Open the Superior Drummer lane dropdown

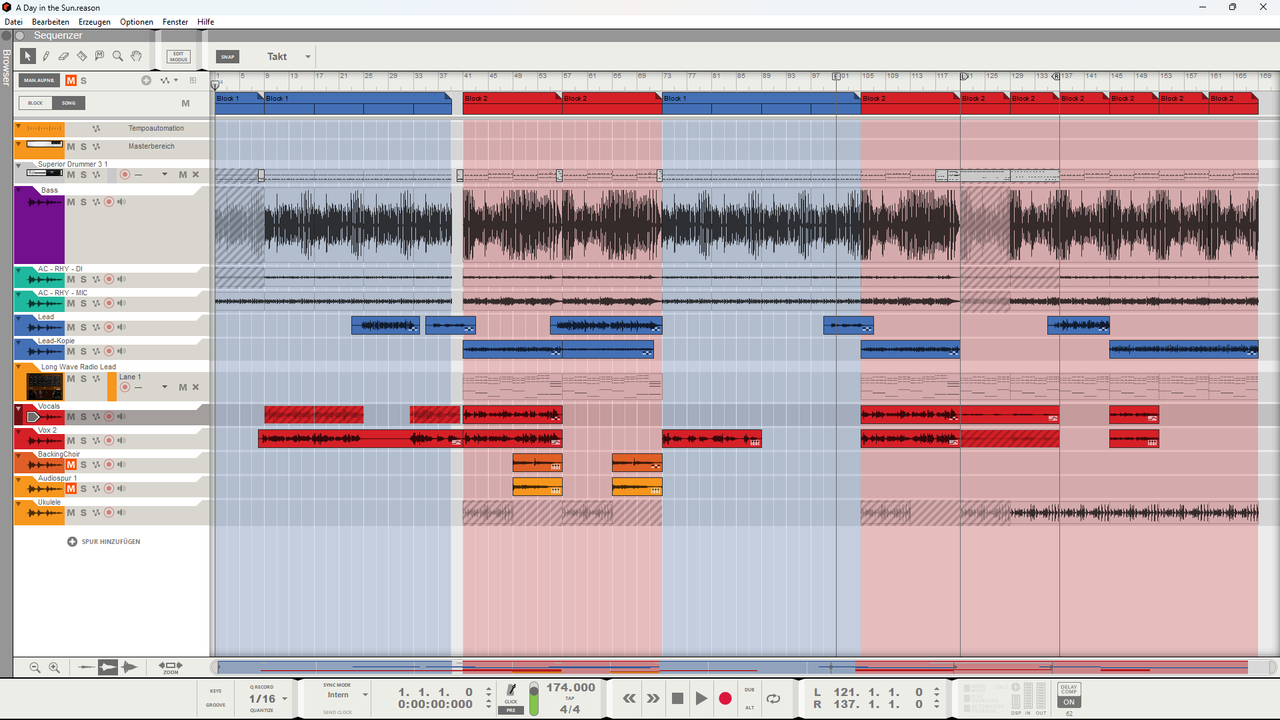[165, 175]
